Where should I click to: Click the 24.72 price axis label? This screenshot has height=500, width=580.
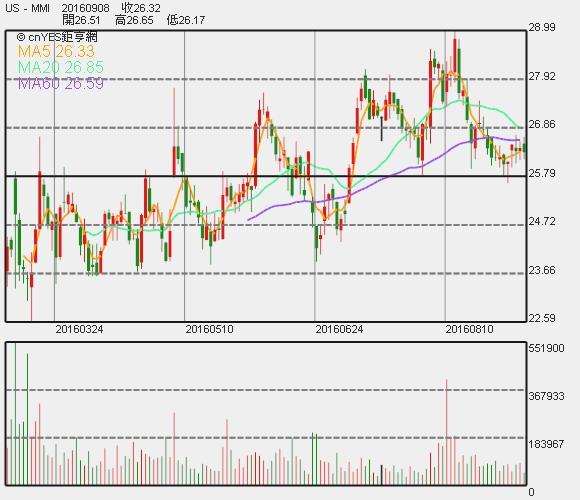tap(542, 222)
